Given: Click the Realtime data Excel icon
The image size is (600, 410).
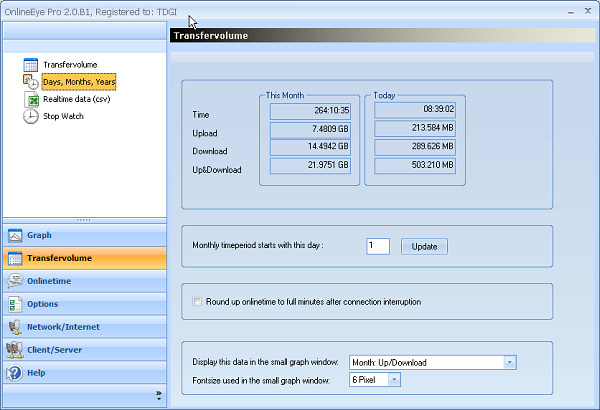Looking at the screenshot, I should click(31, 99).
